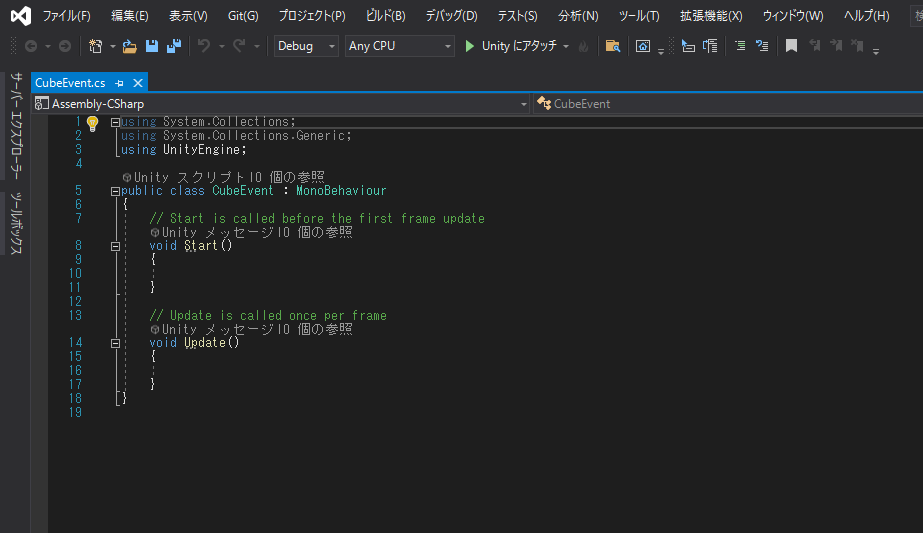This screenshot has width=923, height=533.
Task: Open the Redo history dropdown arrow
Action: click(x=257, y=47)
